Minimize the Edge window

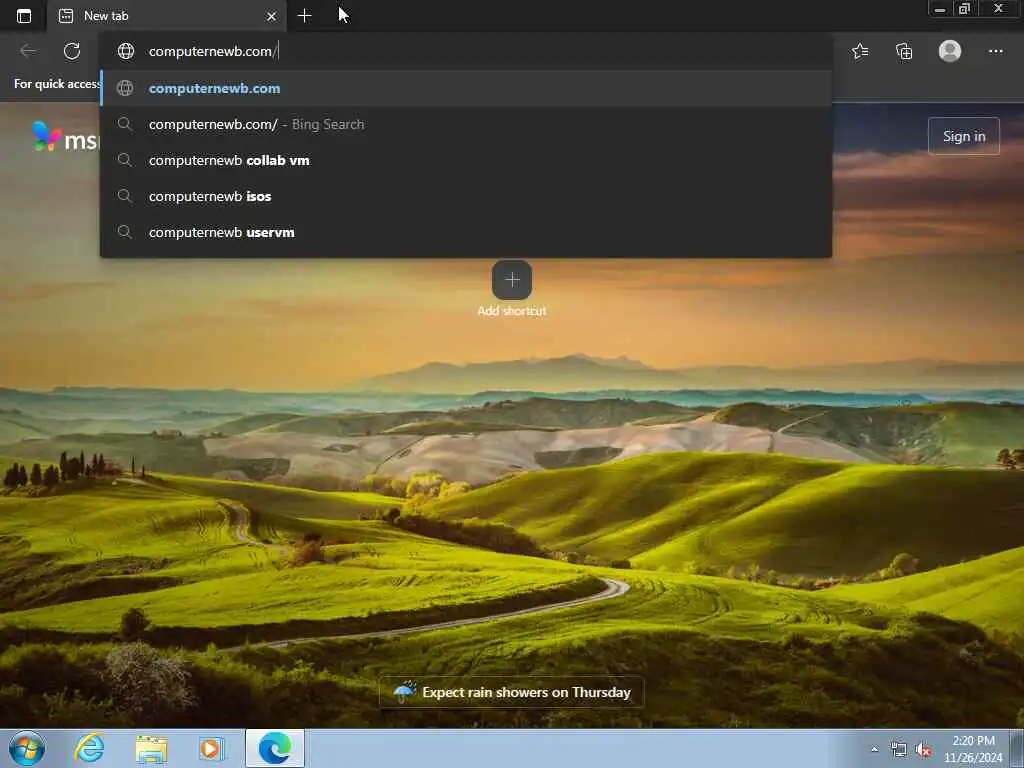tap(940, 9)
